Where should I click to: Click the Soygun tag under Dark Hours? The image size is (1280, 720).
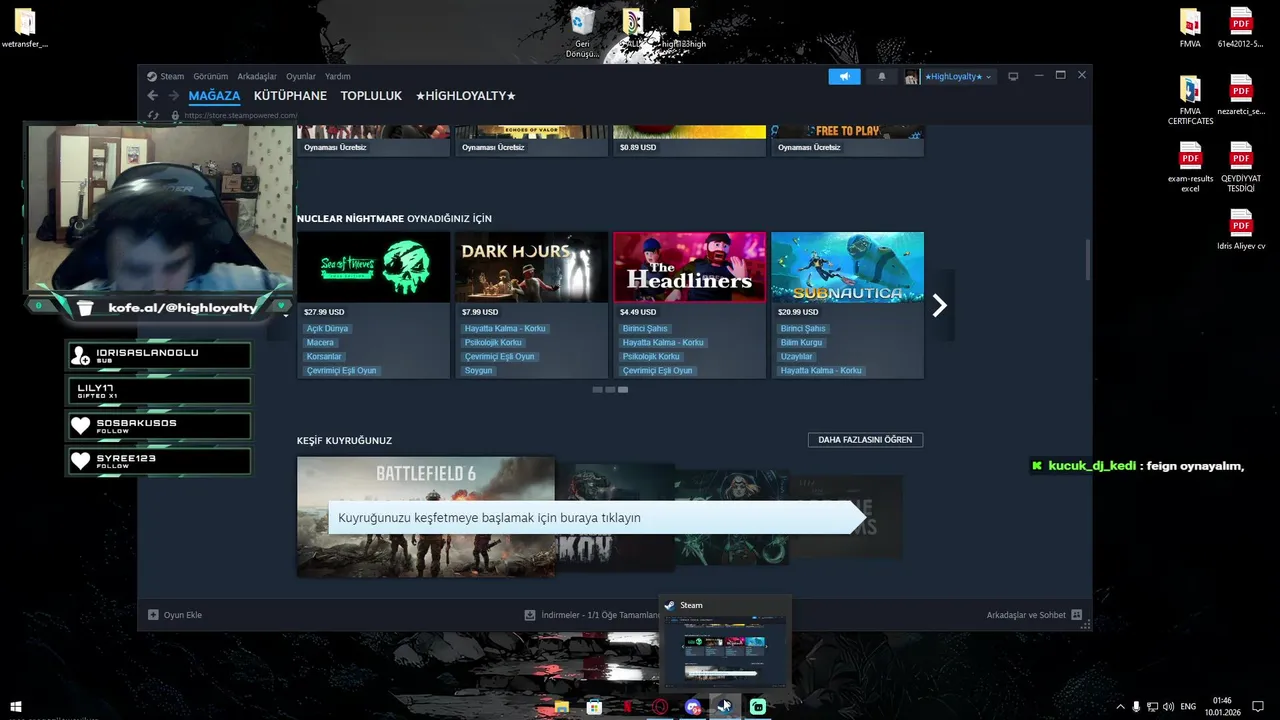[x=479, y=371]
